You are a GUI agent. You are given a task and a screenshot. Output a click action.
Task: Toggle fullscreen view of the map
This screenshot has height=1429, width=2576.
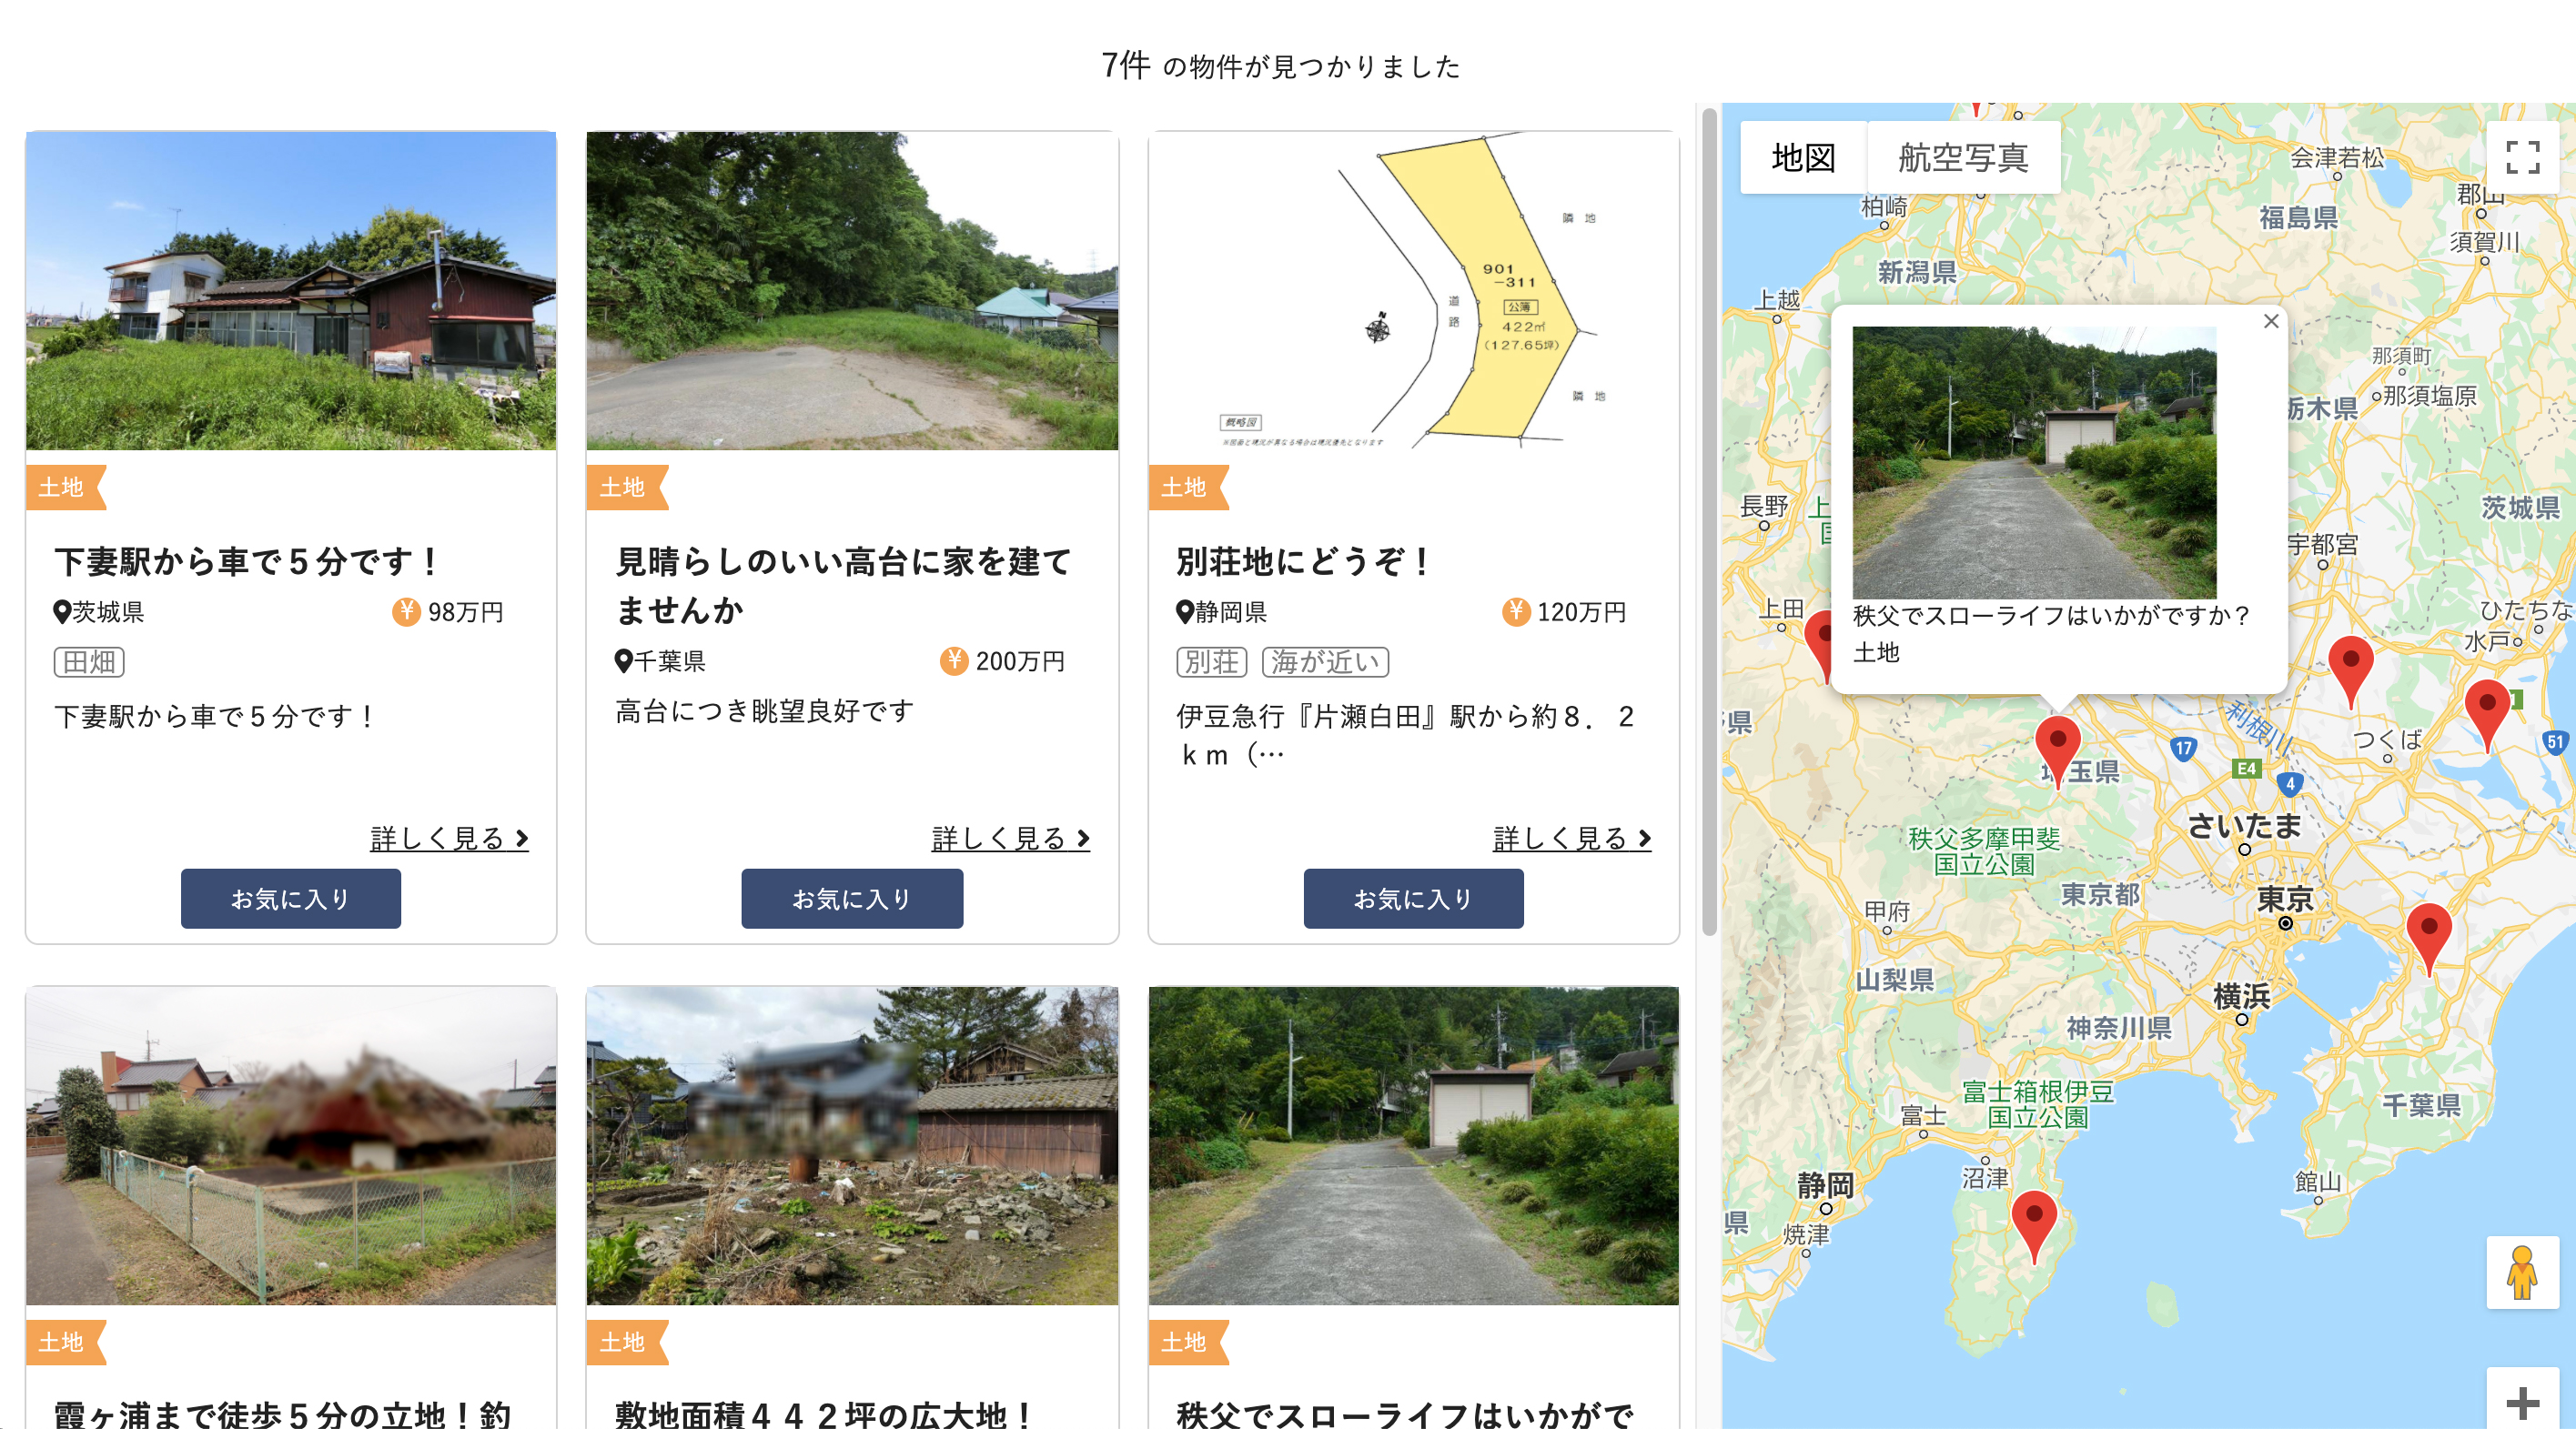(x=2522, y=157)
